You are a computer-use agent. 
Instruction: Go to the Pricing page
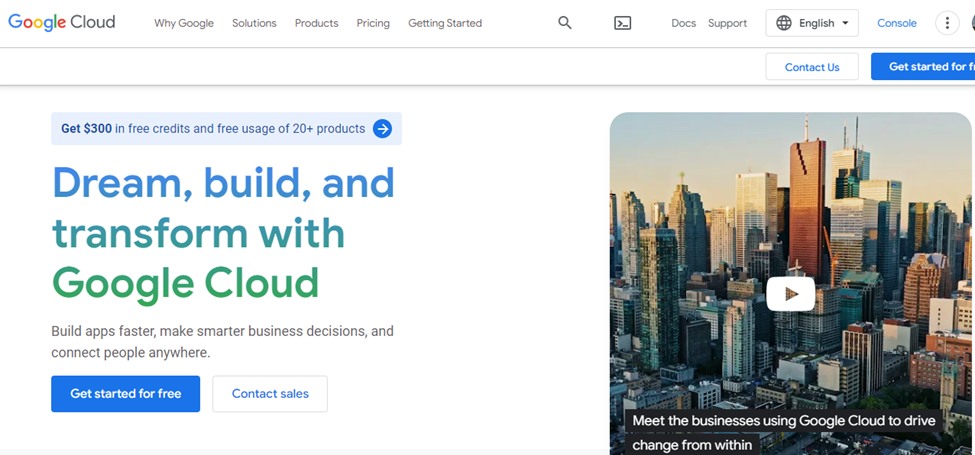[x=373, y=23]
